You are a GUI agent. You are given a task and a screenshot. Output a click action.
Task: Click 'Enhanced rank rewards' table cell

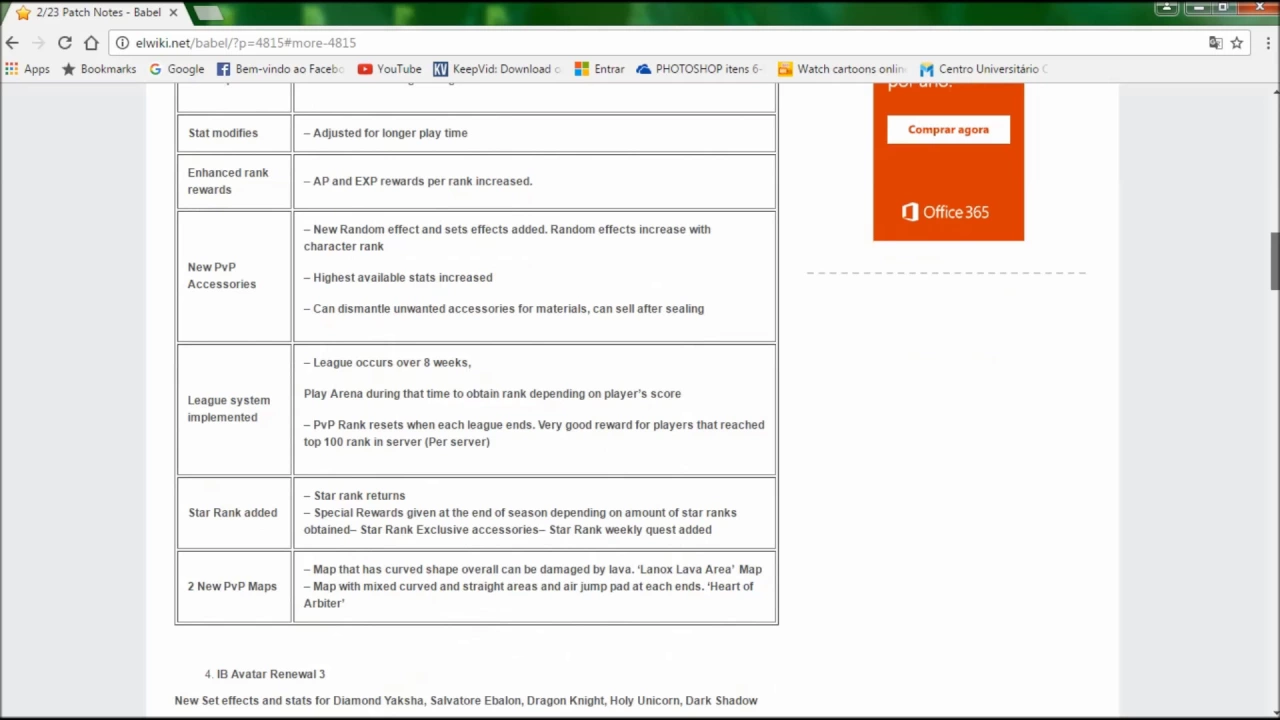coord(234,181)
